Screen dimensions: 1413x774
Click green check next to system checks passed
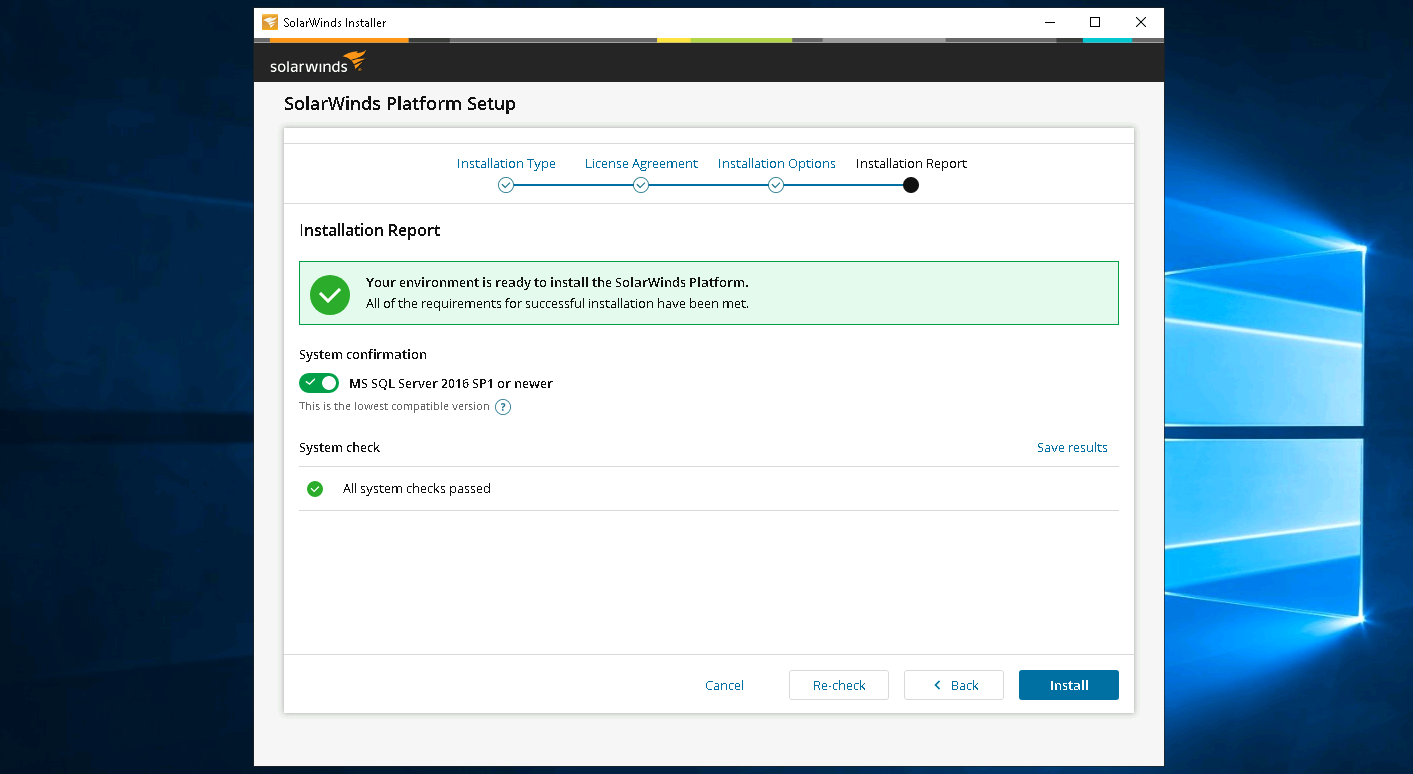[x=315, y=489]
